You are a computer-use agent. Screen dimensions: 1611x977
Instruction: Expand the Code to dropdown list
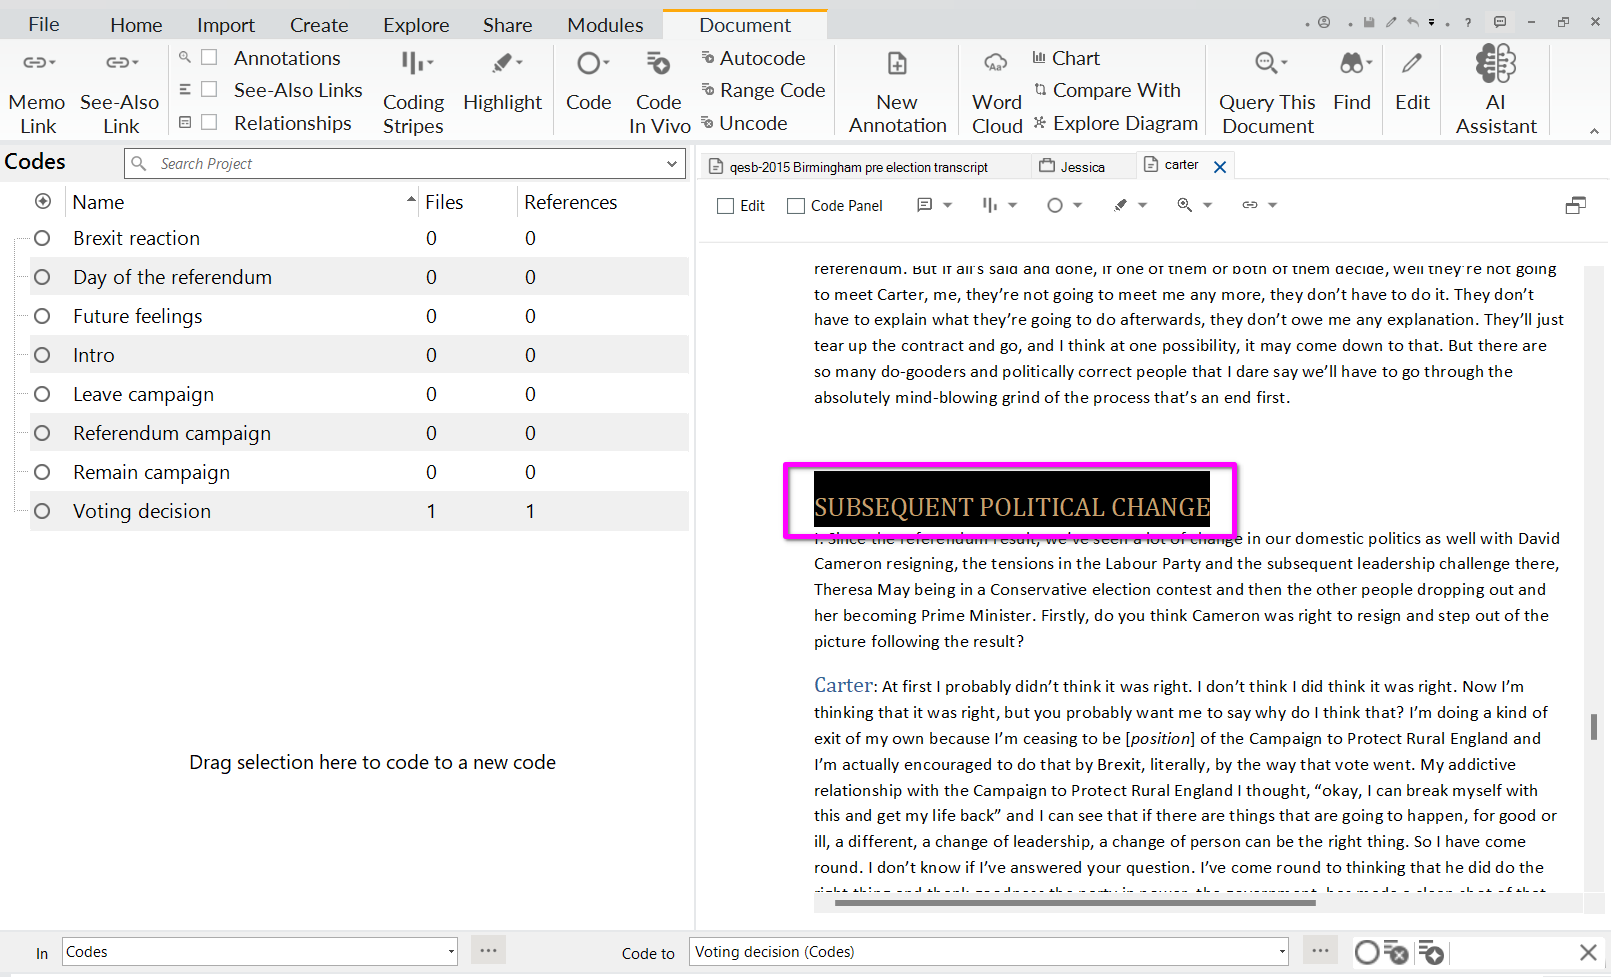pyautogui.click(x=1282, y=952)
